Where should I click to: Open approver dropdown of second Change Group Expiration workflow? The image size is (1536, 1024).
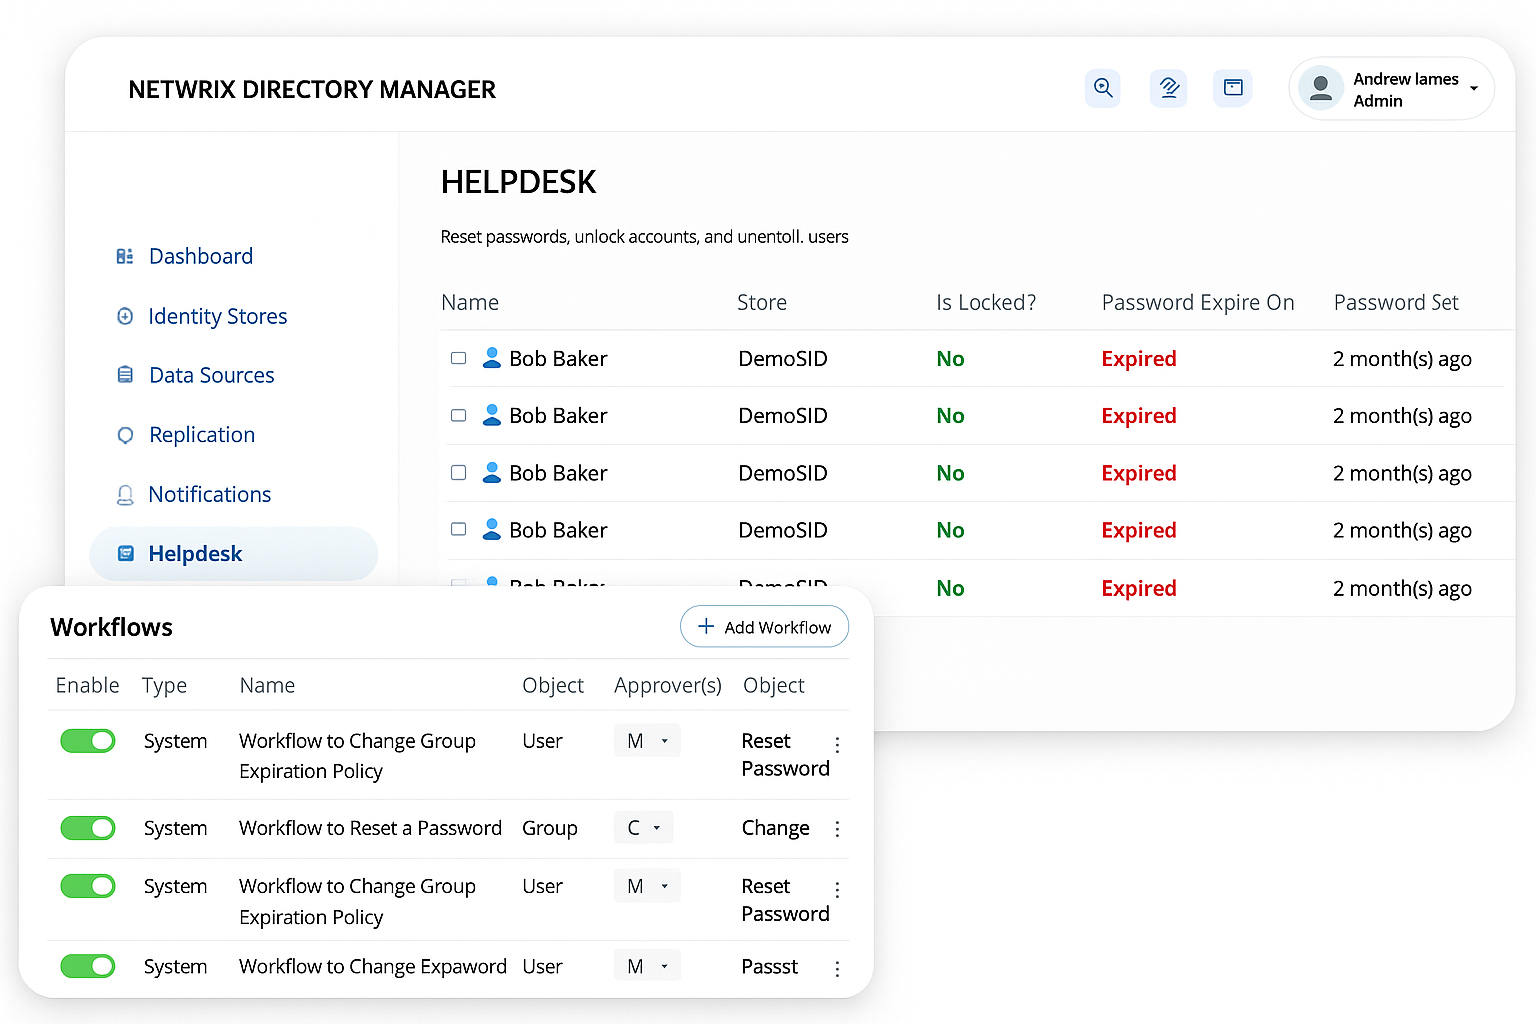pos(647,886)
